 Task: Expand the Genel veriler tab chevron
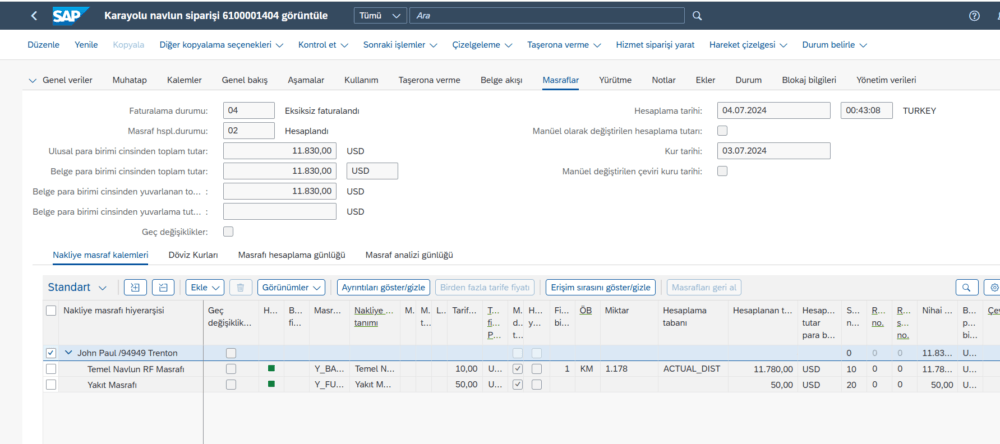pyautogui.click(x=33, y=80)
